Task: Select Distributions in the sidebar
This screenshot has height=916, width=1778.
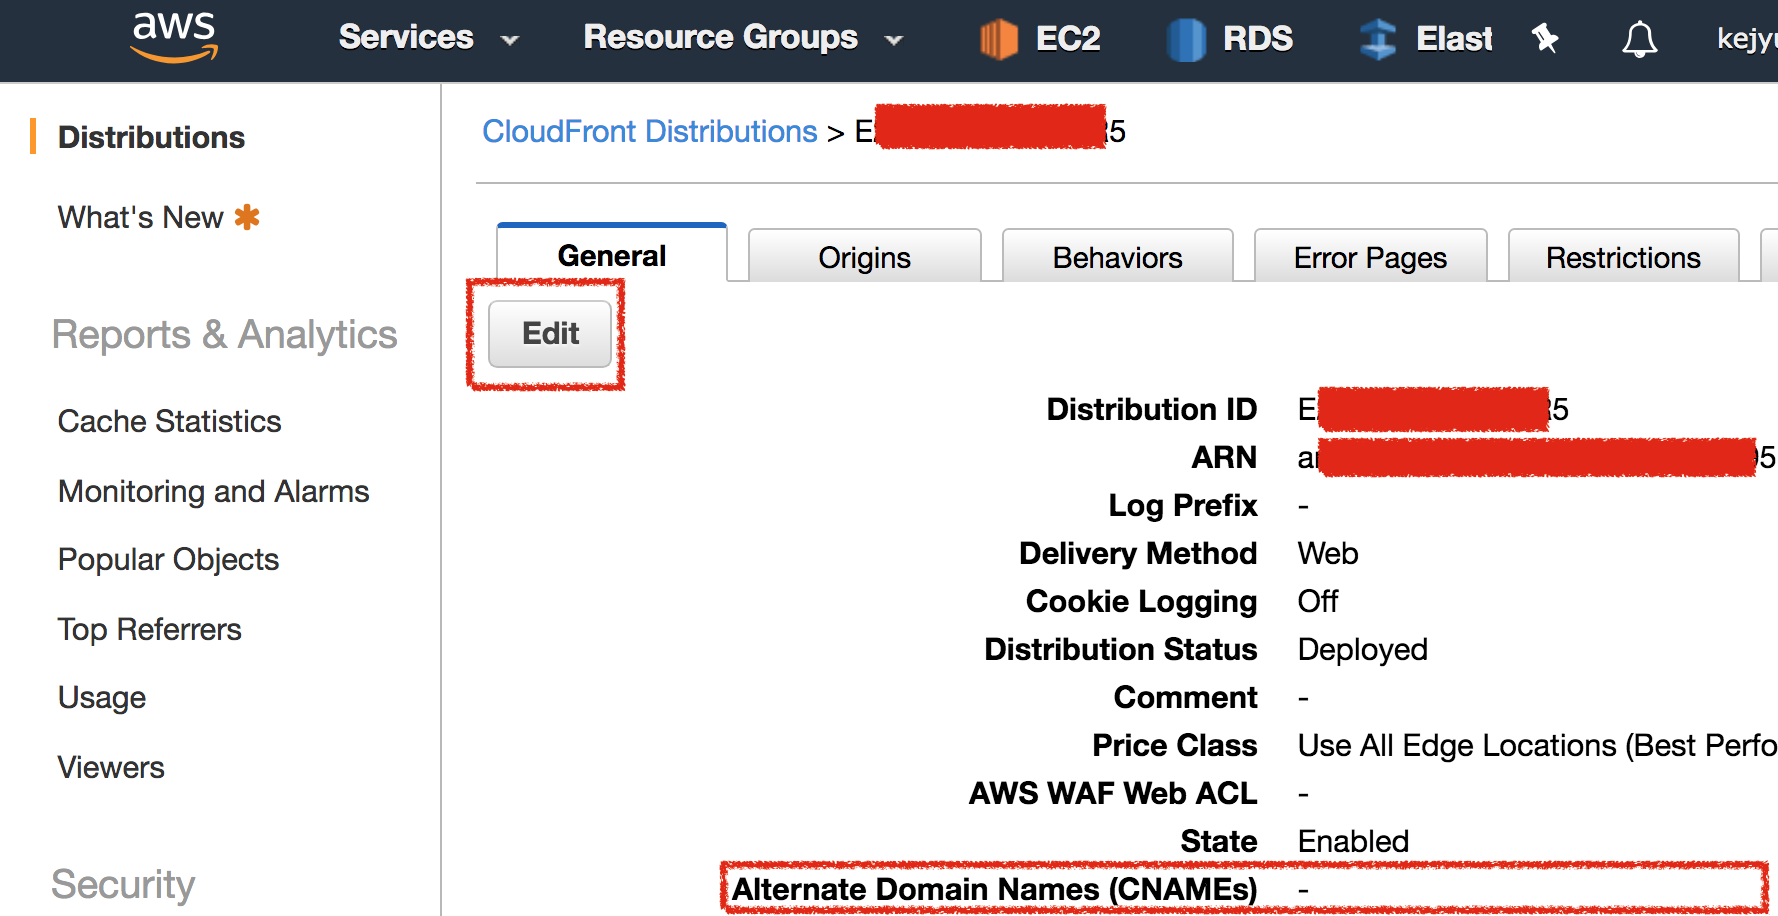Action: point(151,137)
